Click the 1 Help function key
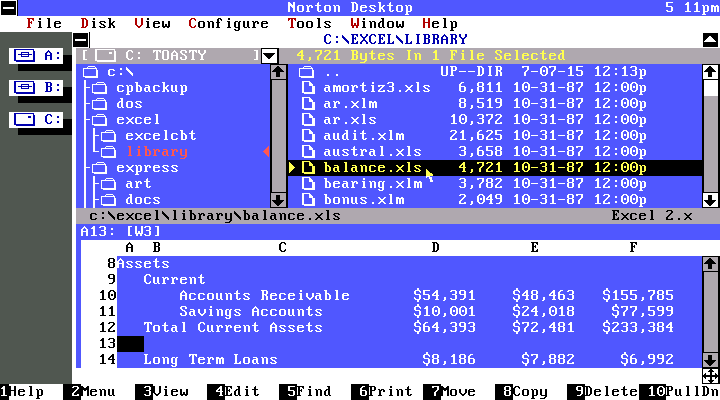 [x=22, y=392]
